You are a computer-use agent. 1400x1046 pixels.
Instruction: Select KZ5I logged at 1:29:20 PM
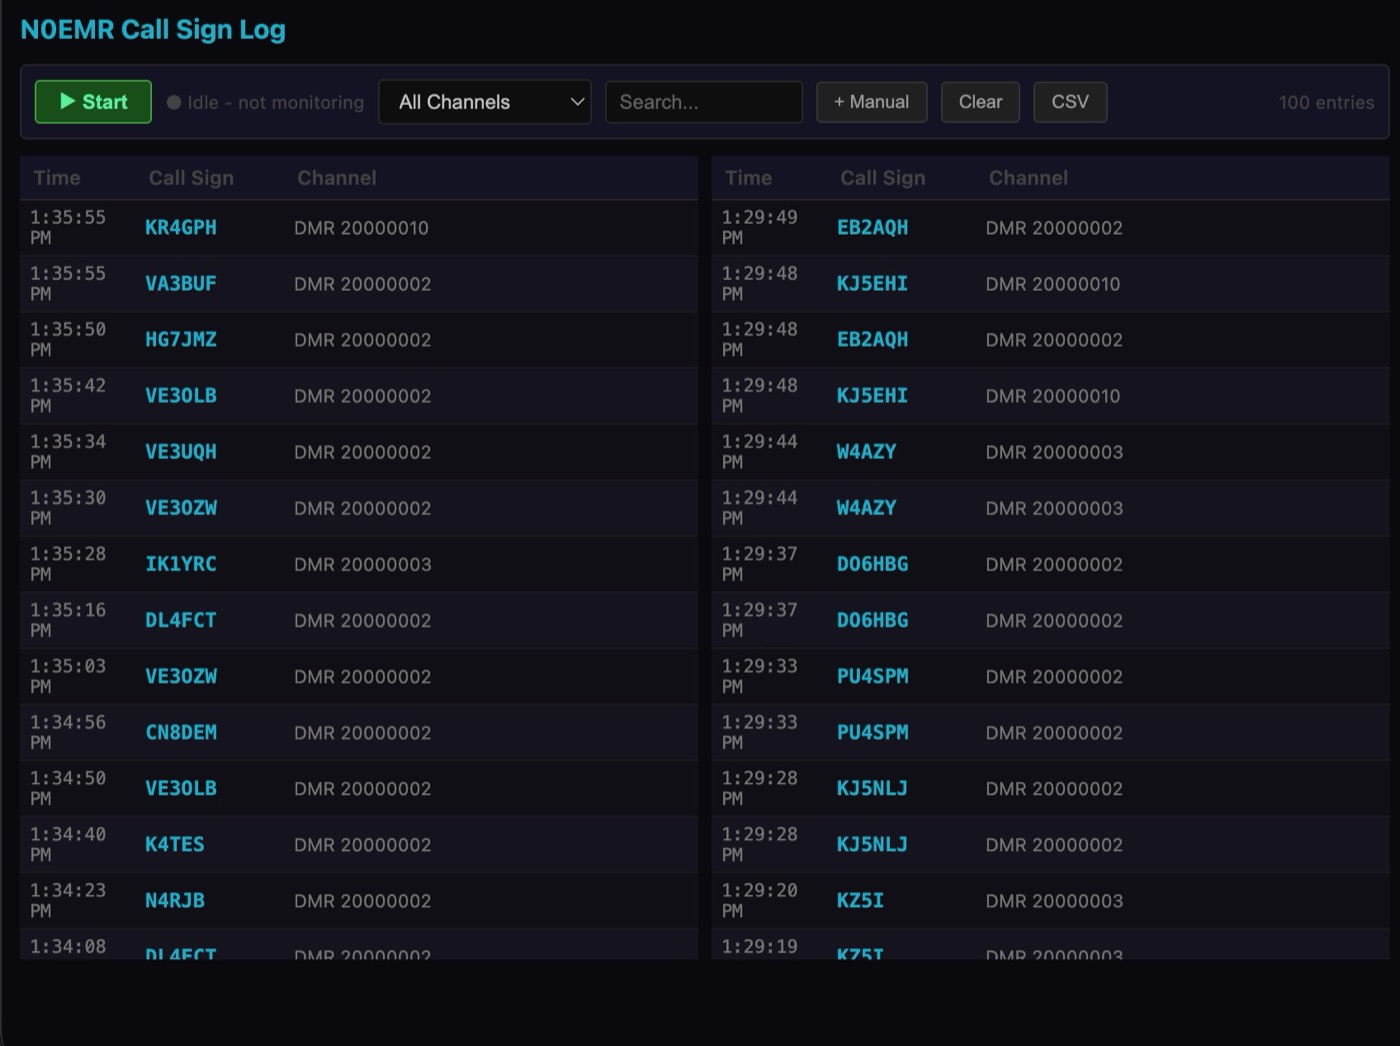point(861,900)
